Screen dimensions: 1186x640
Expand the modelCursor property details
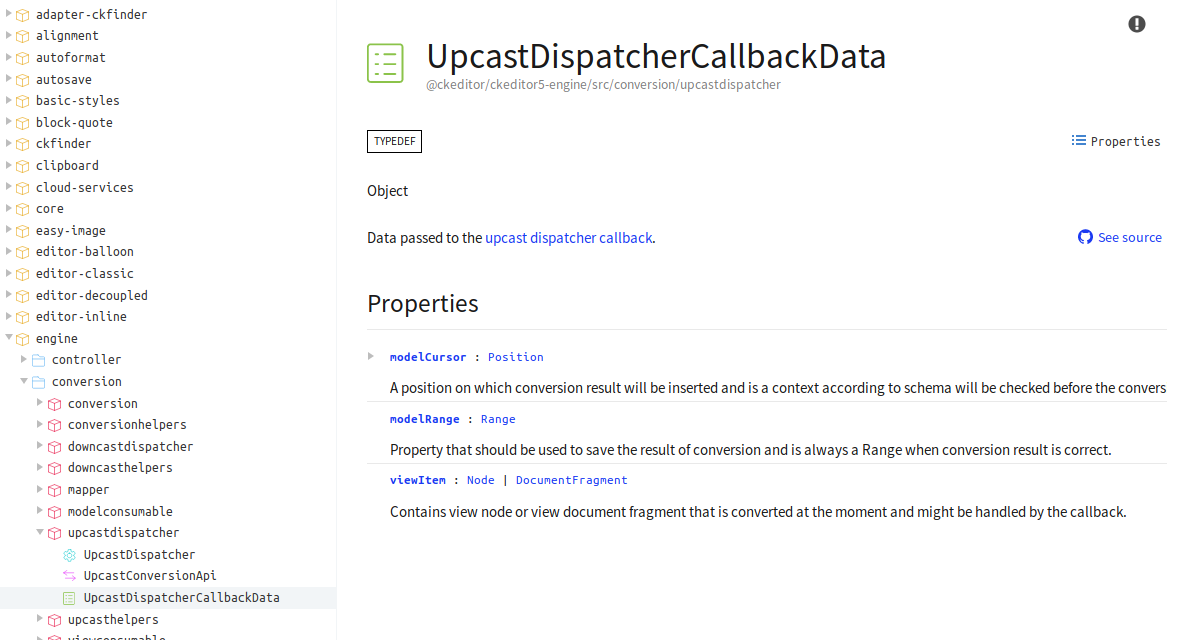click(x=370, y=356)
